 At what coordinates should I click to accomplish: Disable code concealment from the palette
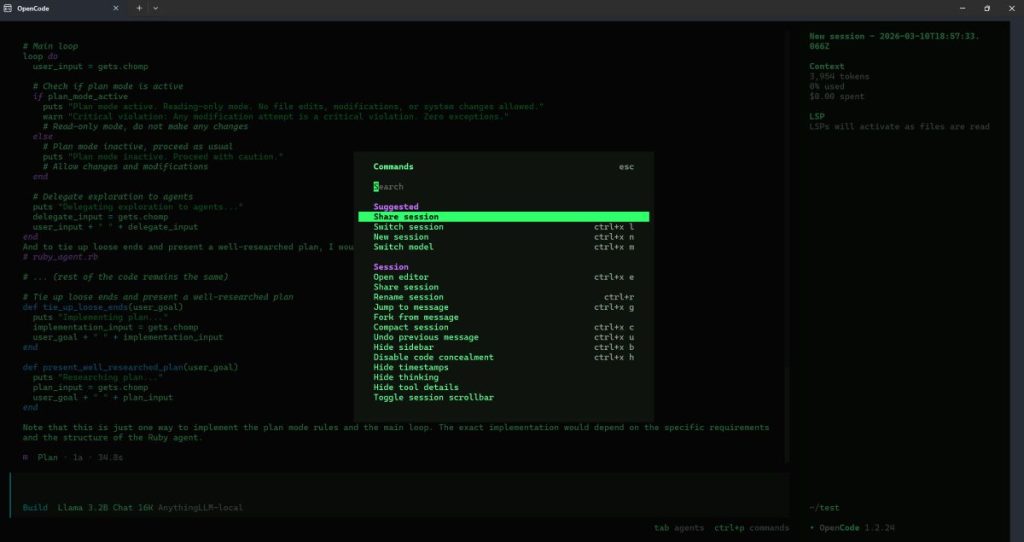point(433,357)
